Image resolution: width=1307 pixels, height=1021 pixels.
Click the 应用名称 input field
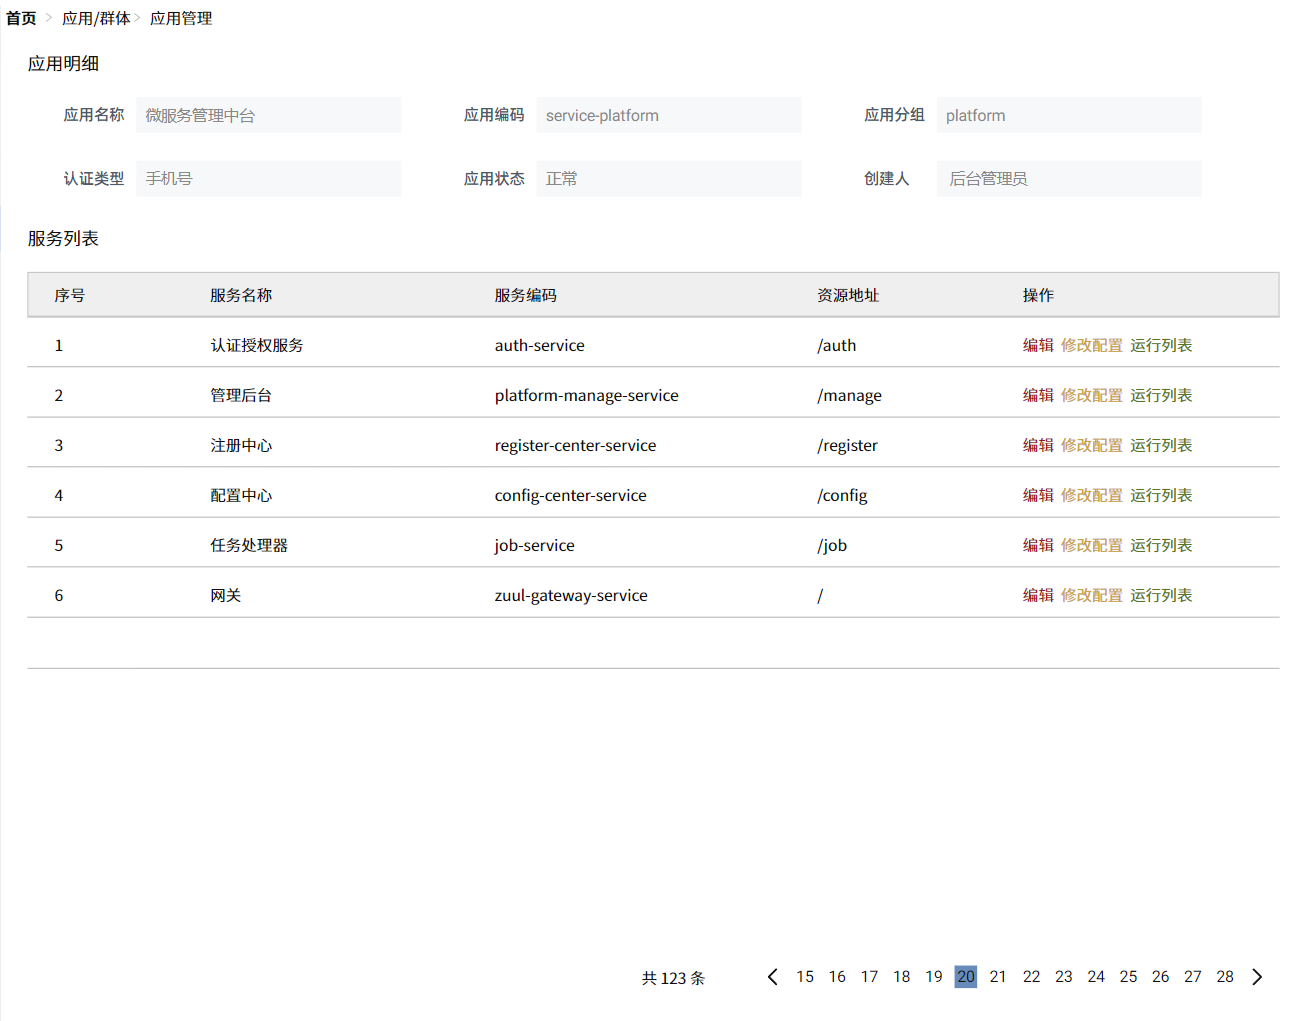coord(268,115)
